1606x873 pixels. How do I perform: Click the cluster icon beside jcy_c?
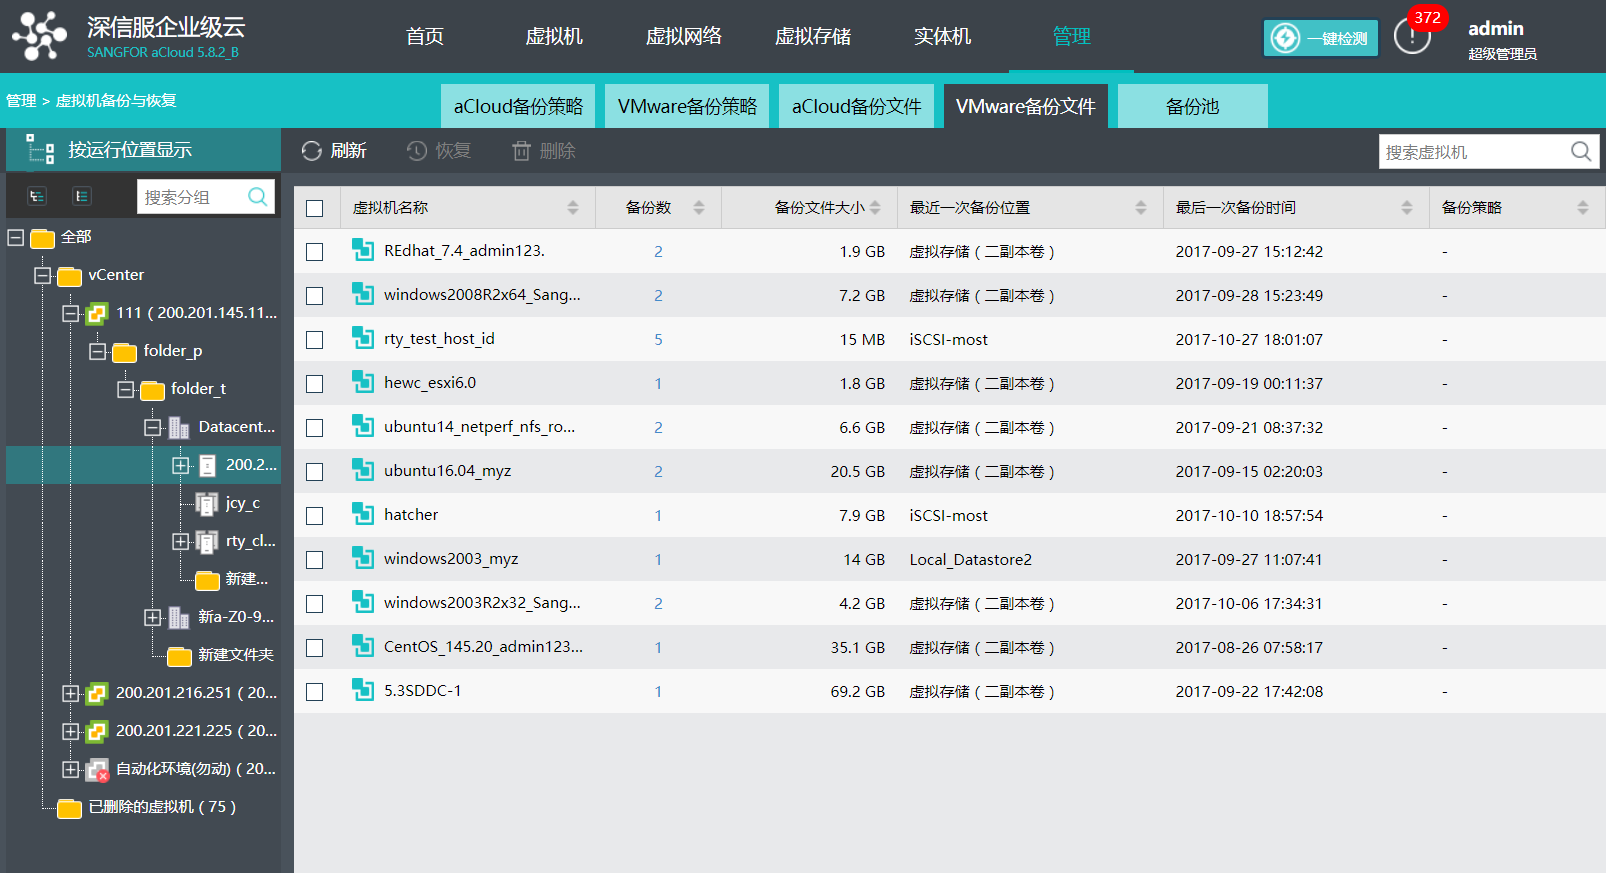tap(207, 503)
